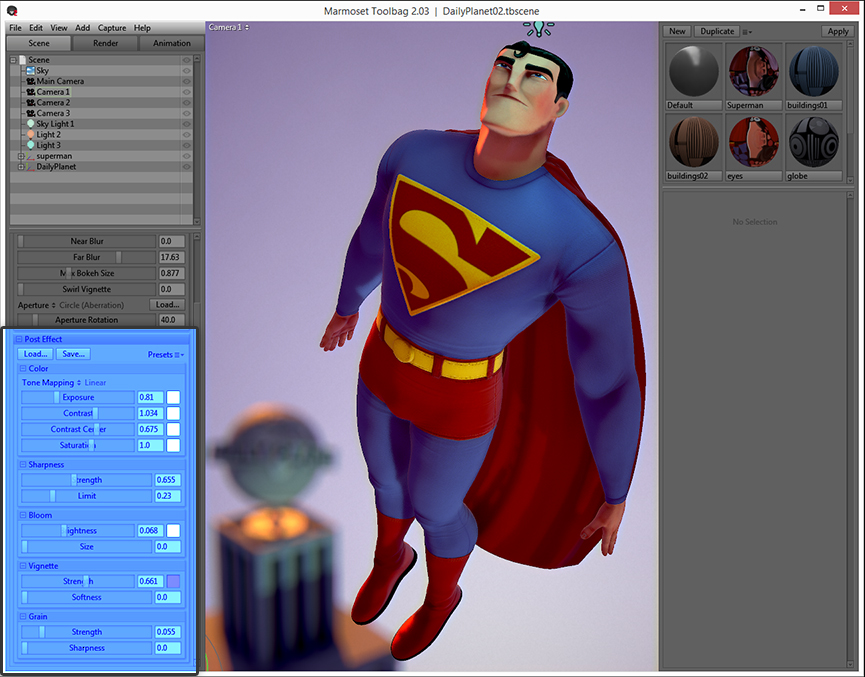Open the material options menu icon
This screenshot has width=865, height=677.
click(x=747, y=32)
